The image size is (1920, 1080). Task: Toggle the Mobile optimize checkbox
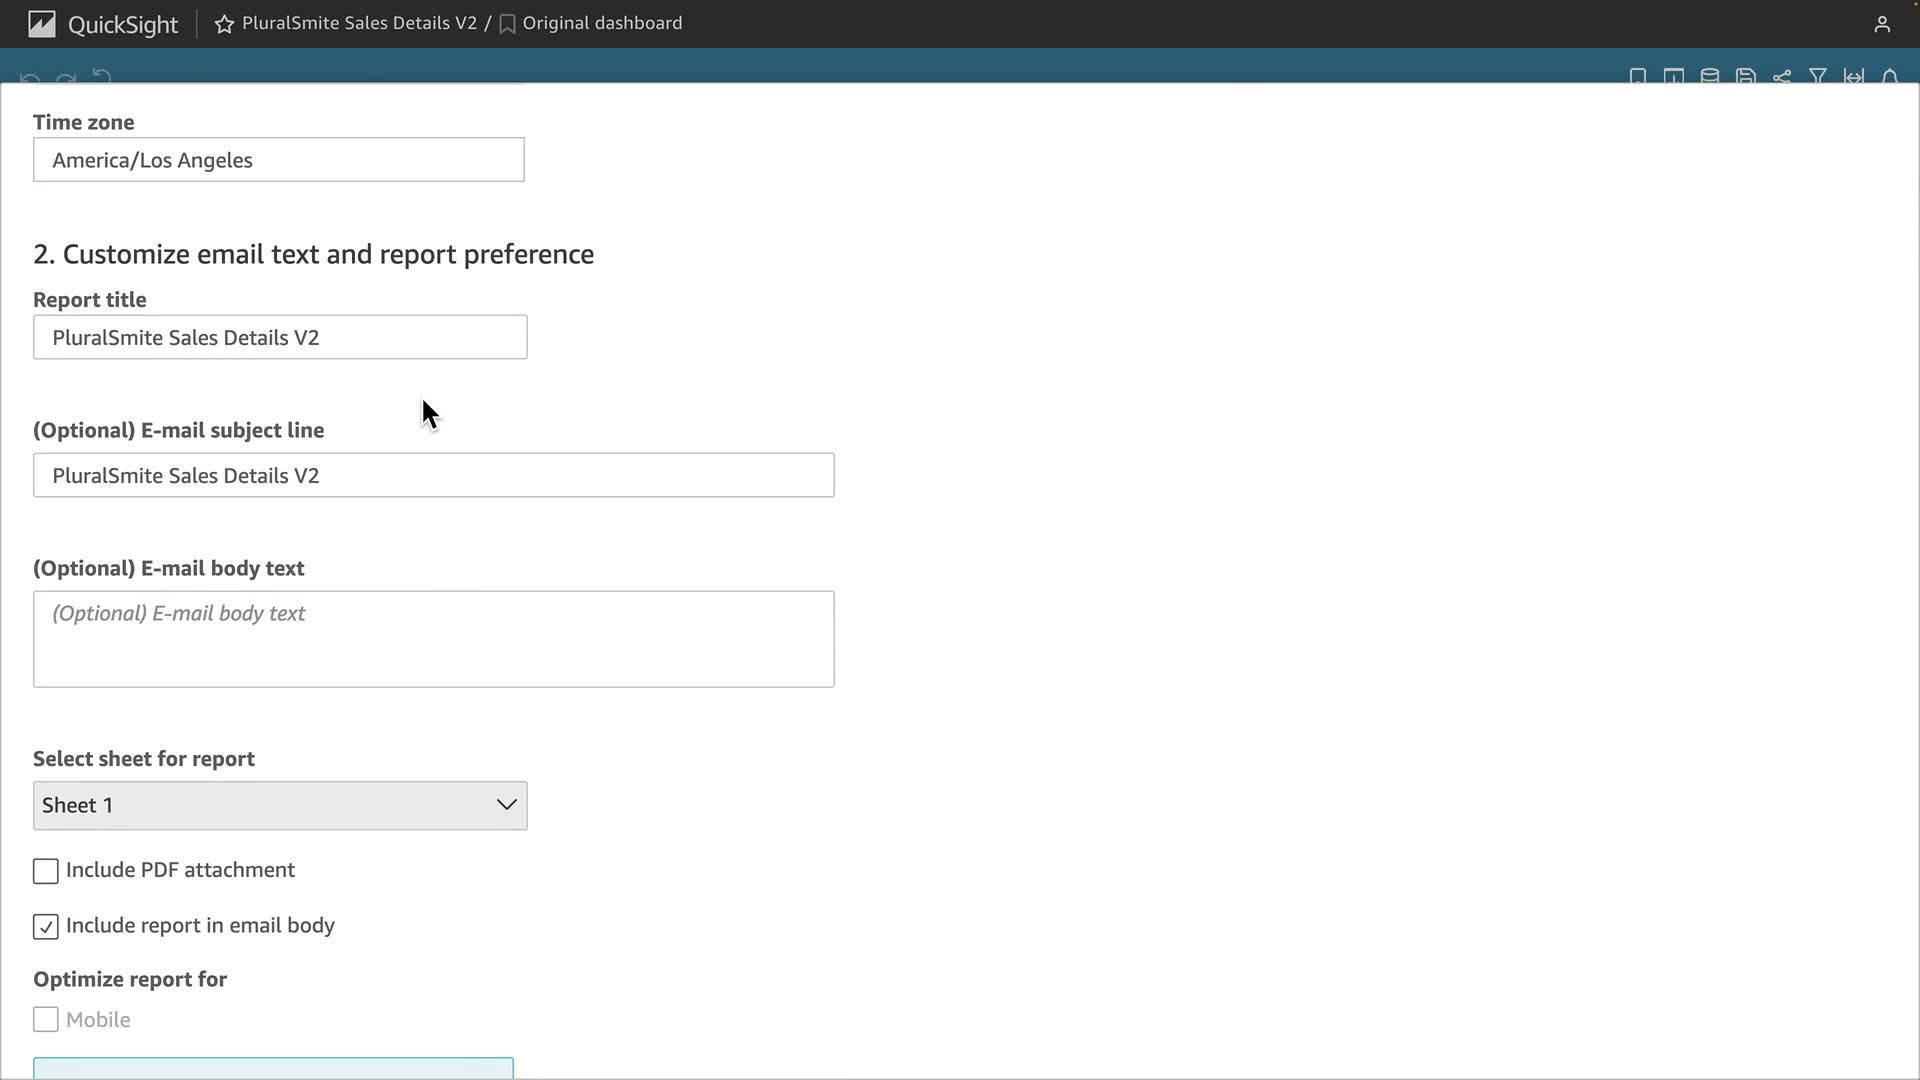(x=46, y=1020)
